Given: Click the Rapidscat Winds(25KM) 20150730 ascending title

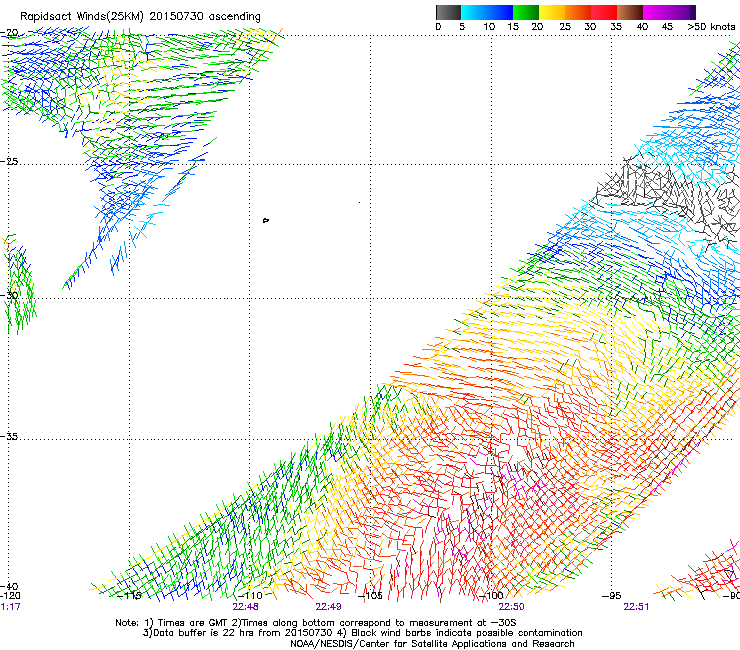Looking at the screenshot, I should coord(140,16).
